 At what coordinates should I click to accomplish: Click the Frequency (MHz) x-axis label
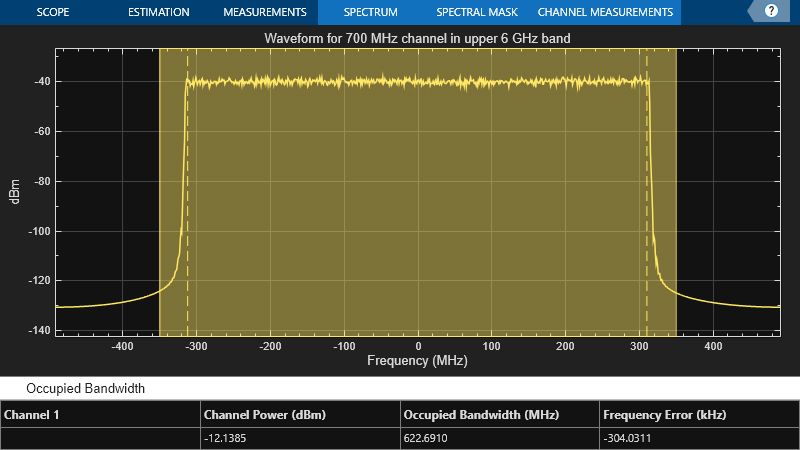click(417, 360)
